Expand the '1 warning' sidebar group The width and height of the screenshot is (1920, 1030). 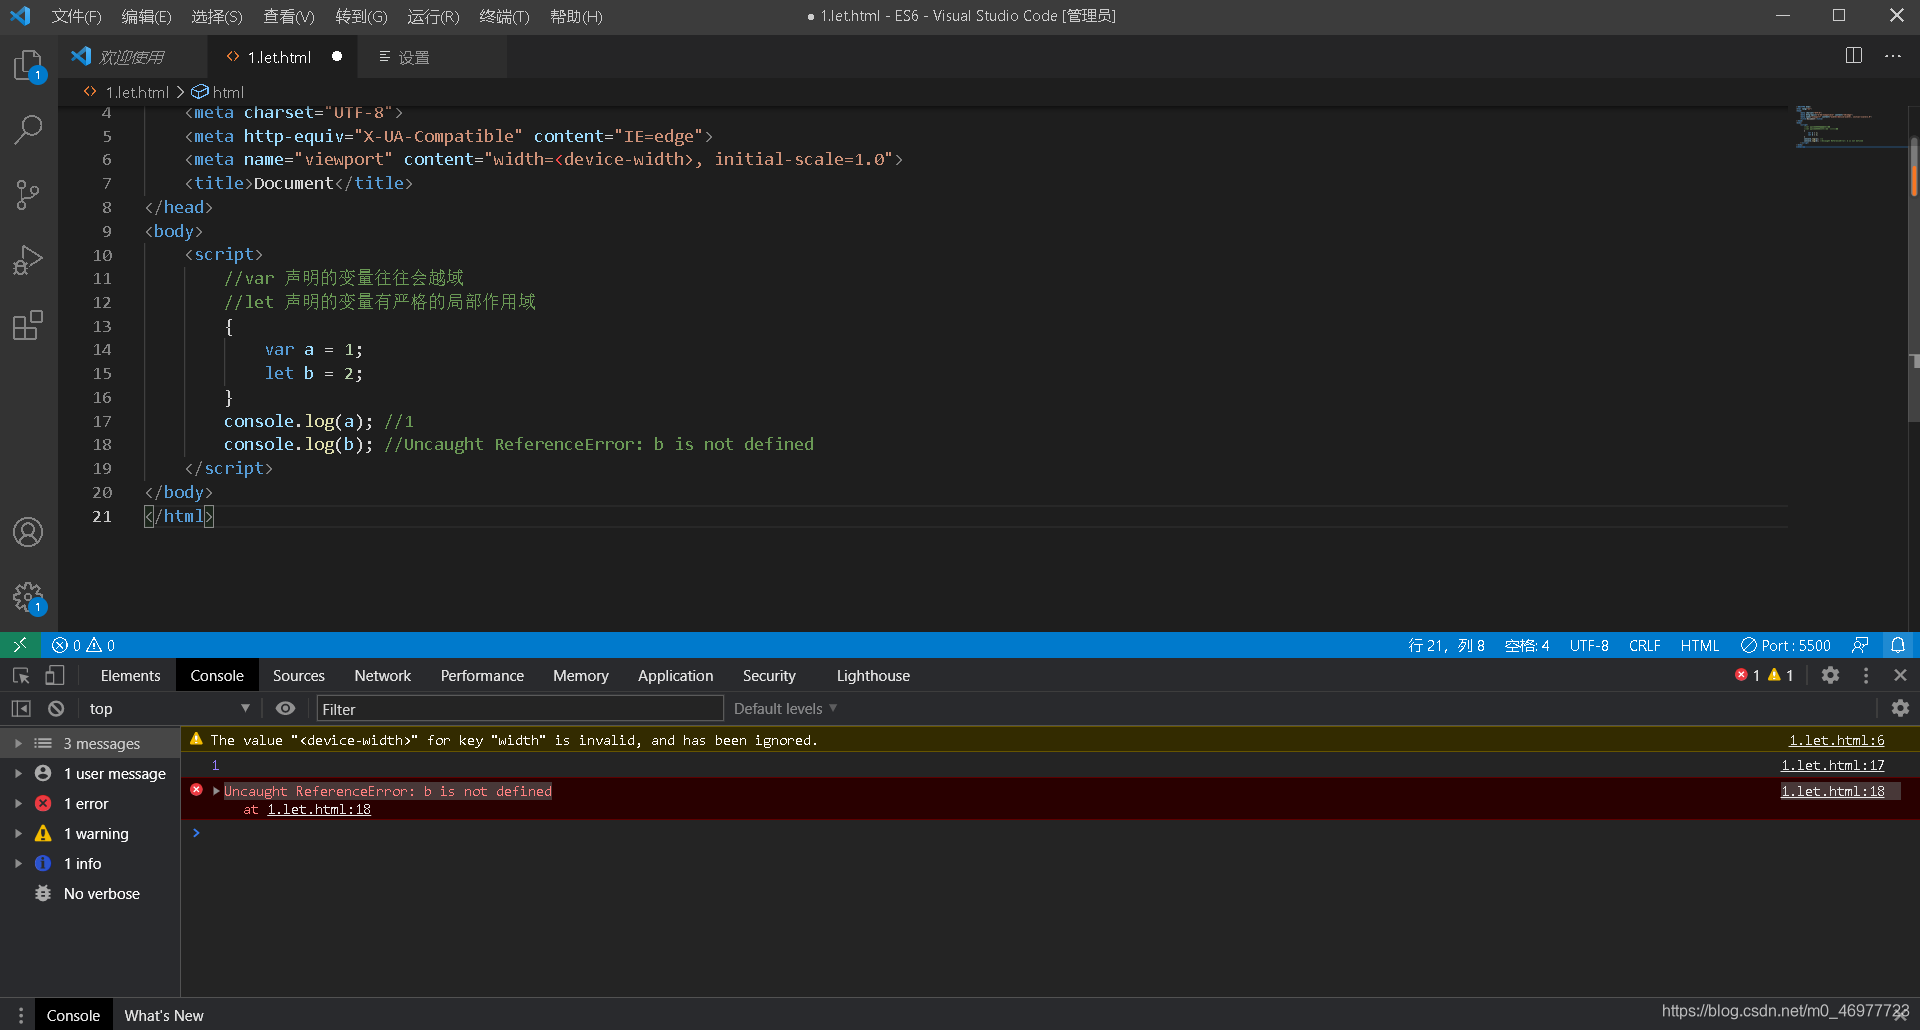(x=18, y=834)
